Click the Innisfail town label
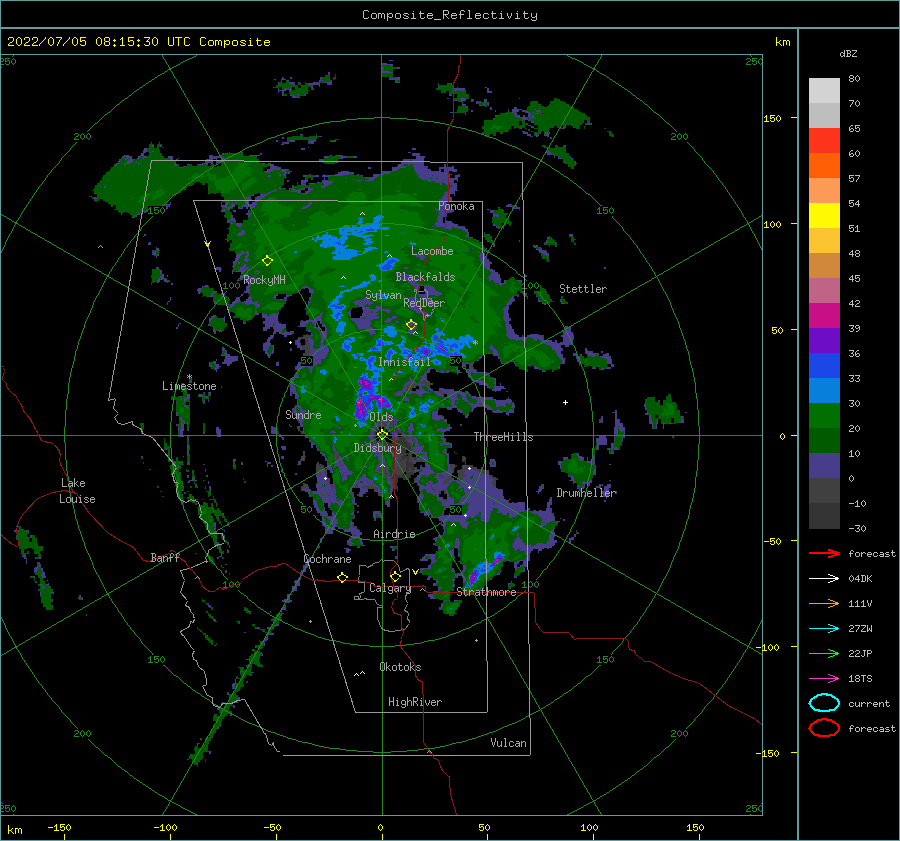The width and height of the screenshot is (900, 841). [x=404, y=362]
